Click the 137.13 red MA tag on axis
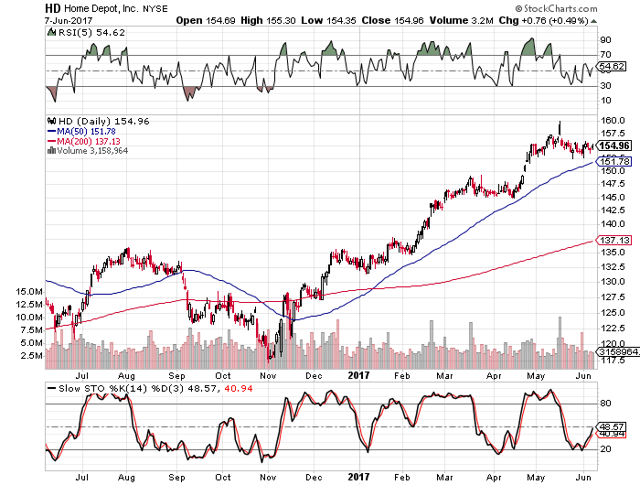640x485 pixels. click(x=614, y=240)
